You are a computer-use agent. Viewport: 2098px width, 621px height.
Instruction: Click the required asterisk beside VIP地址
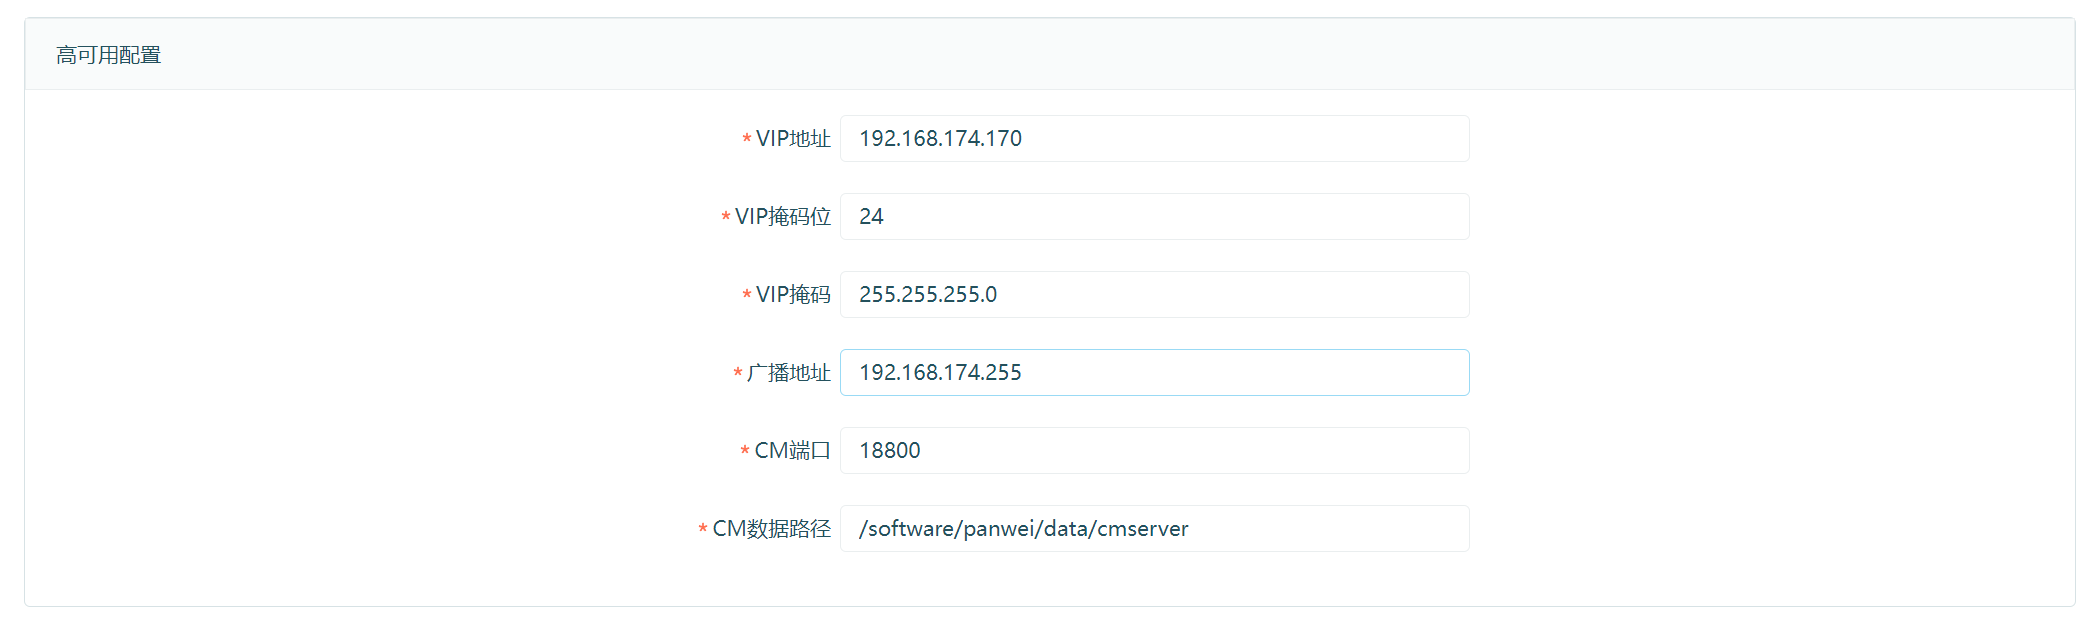click(x=746, y=140)
